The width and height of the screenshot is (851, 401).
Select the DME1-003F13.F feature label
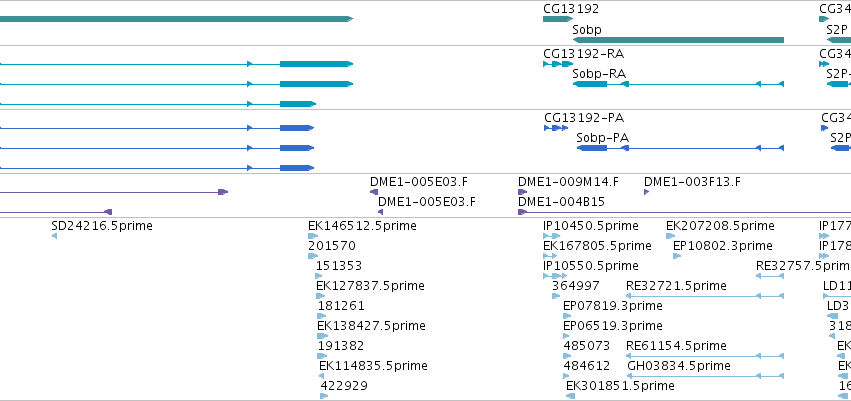pyautogui.click(x=692, y=182)
